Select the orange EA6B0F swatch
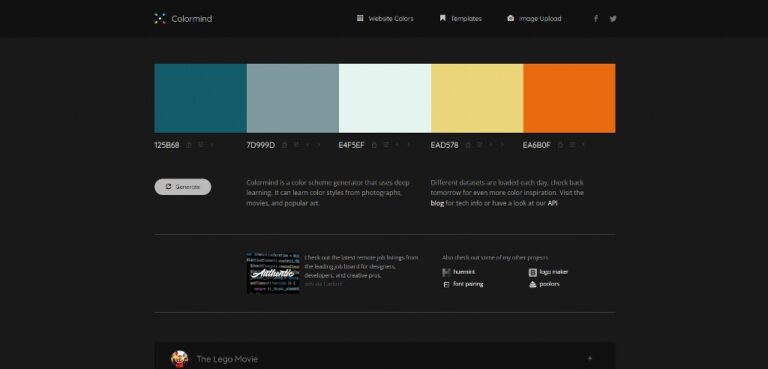The image size is (768, 369). point(569,98)
